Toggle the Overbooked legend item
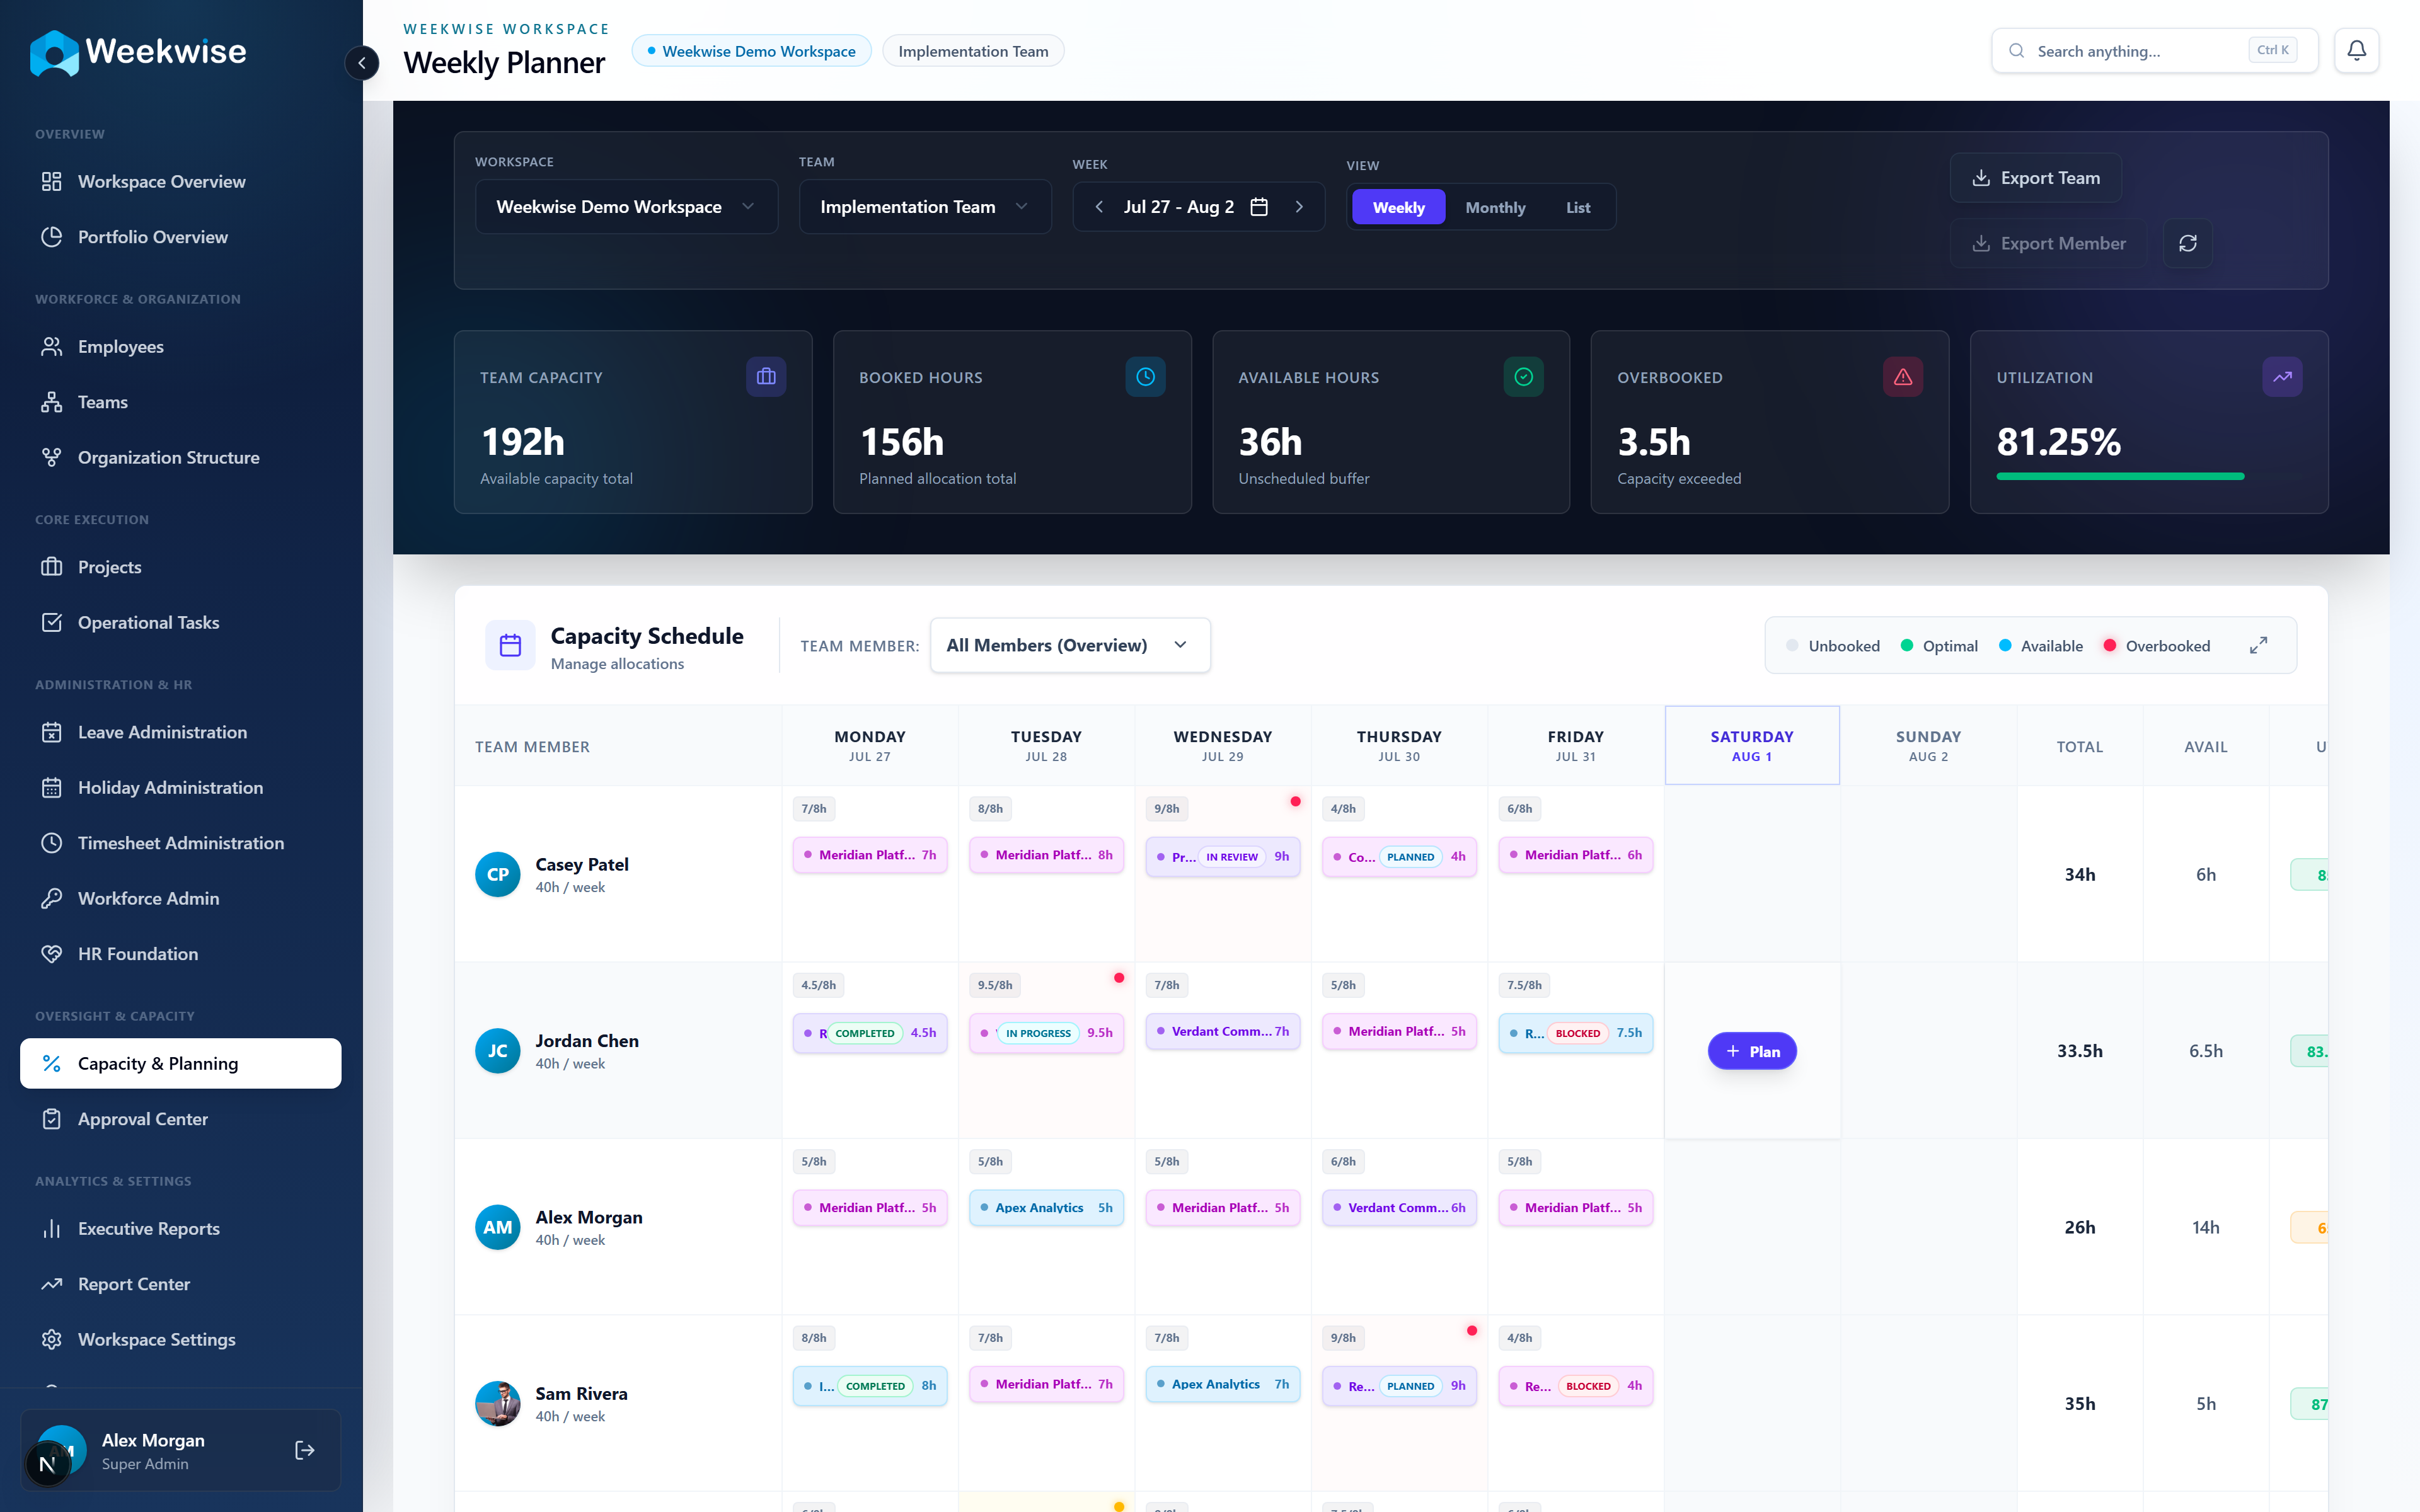This screenshot has width=2420, height=1512. pyautogui.click(x=2157, y=646)
